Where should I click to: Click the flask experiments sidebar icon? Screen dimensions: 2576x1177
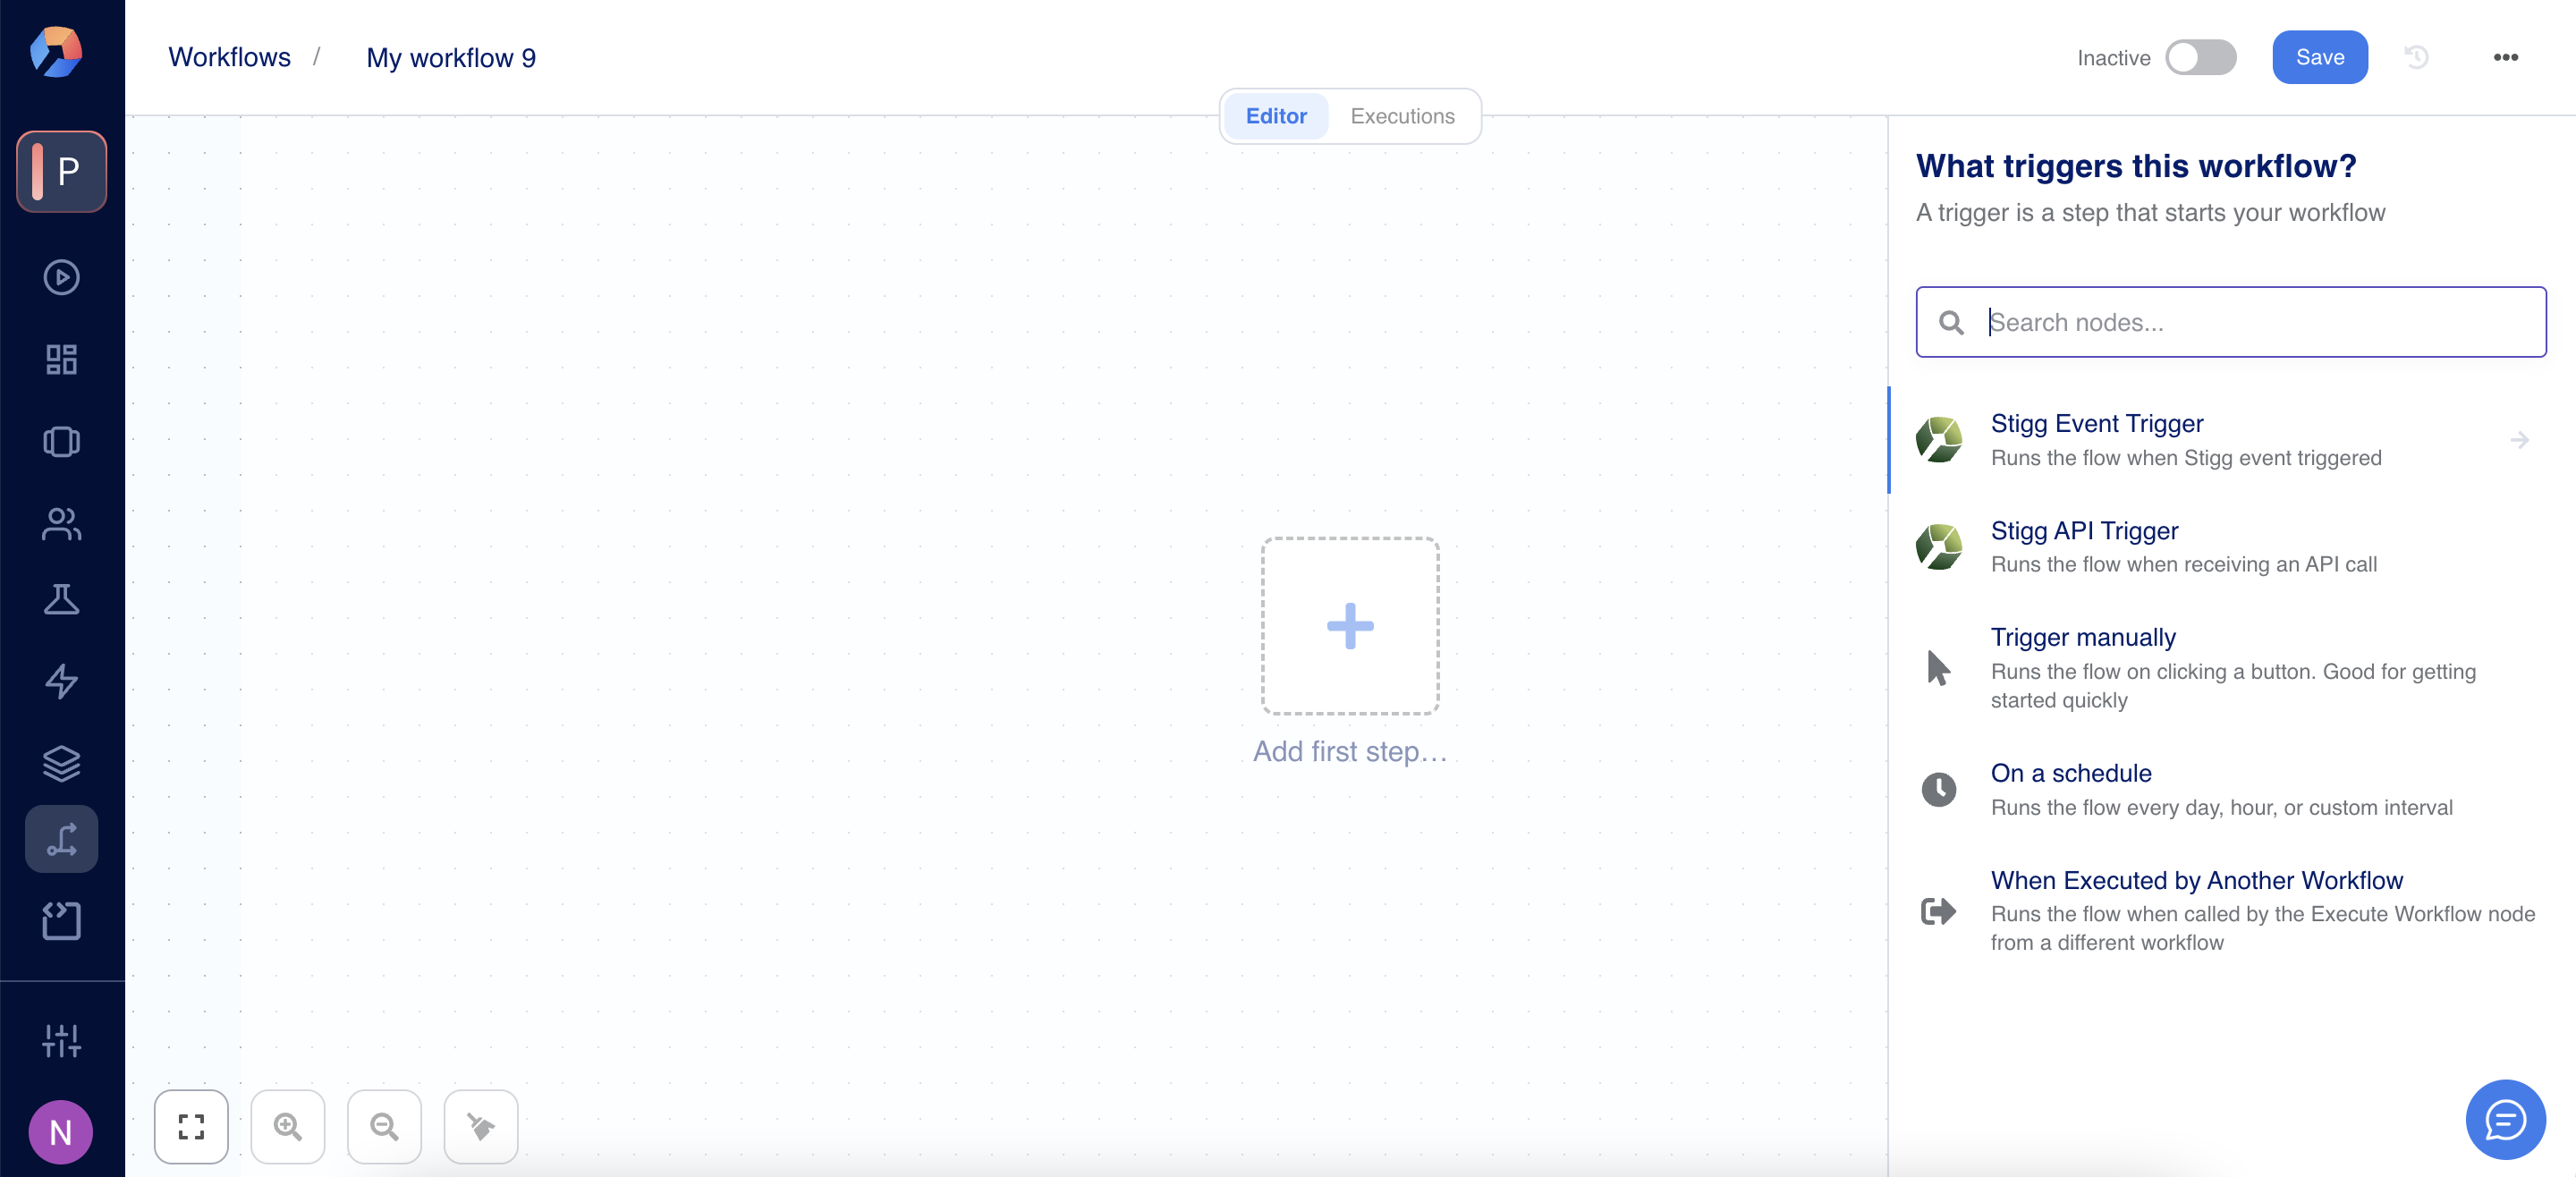(x=61, y=600)
